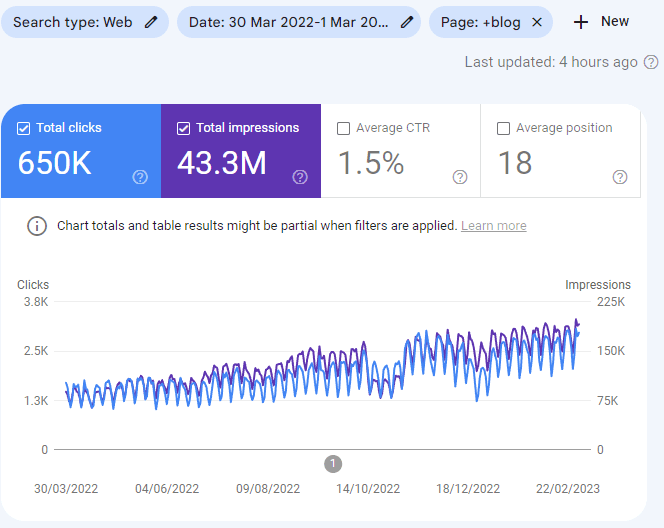
Task: Click the info icon next to chart totals notice
Action: [x=37, y=226]
